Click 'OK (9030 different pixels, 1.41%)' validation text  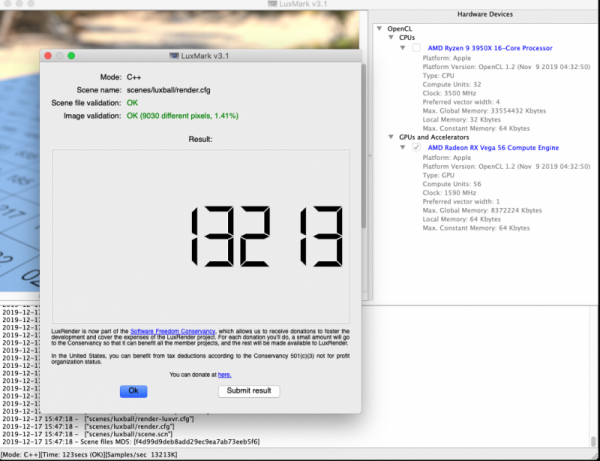click(x=183, y=116)
